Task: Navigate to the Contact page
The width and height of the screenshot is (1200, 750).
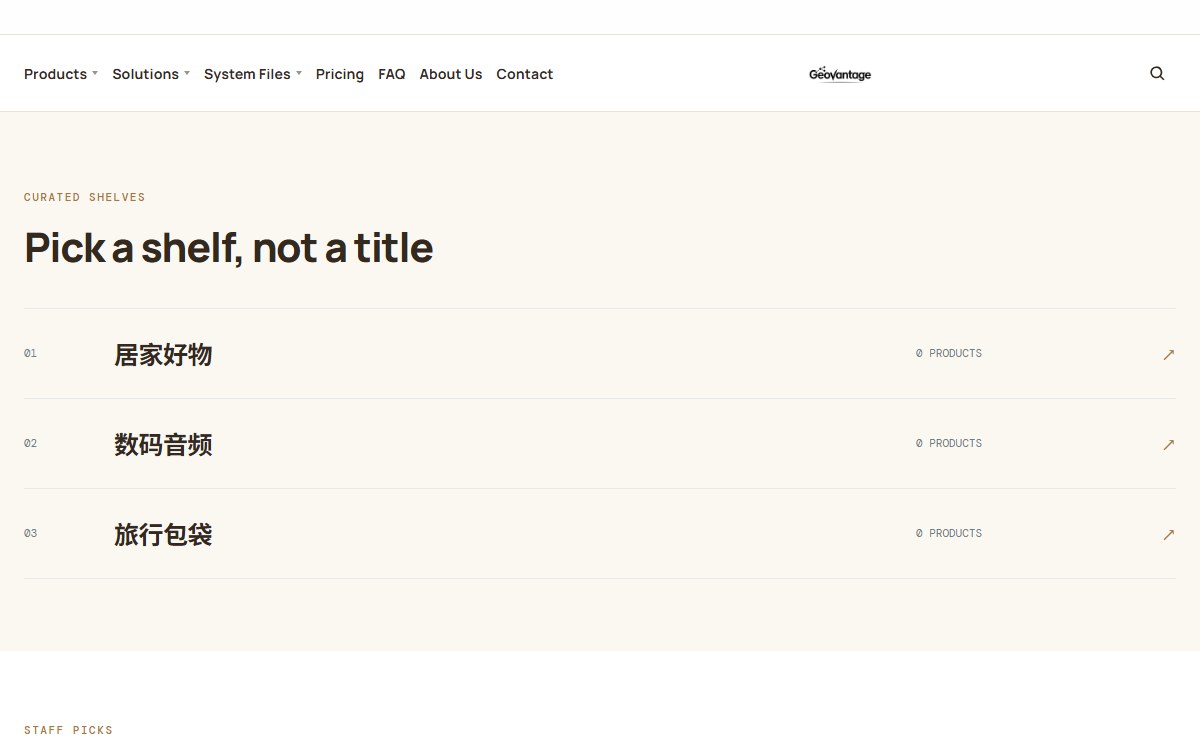Action: [525, 74]
